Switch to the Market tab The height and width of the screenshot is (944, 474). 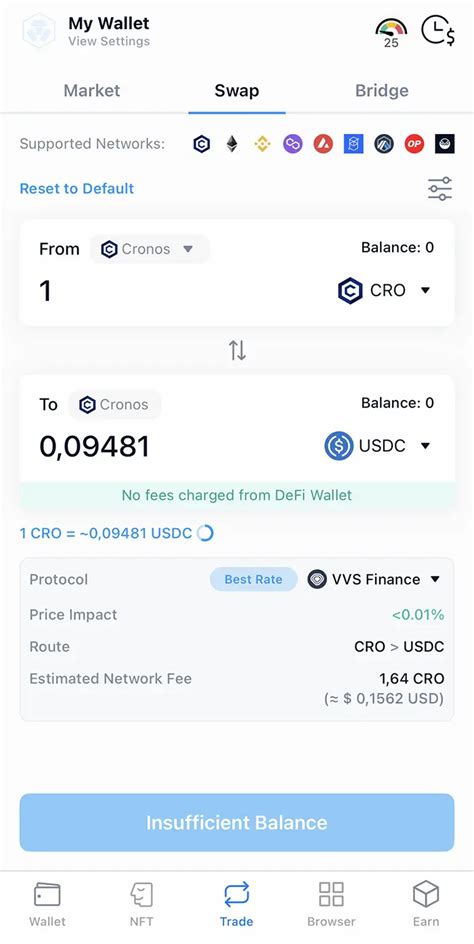click(92, 91)
